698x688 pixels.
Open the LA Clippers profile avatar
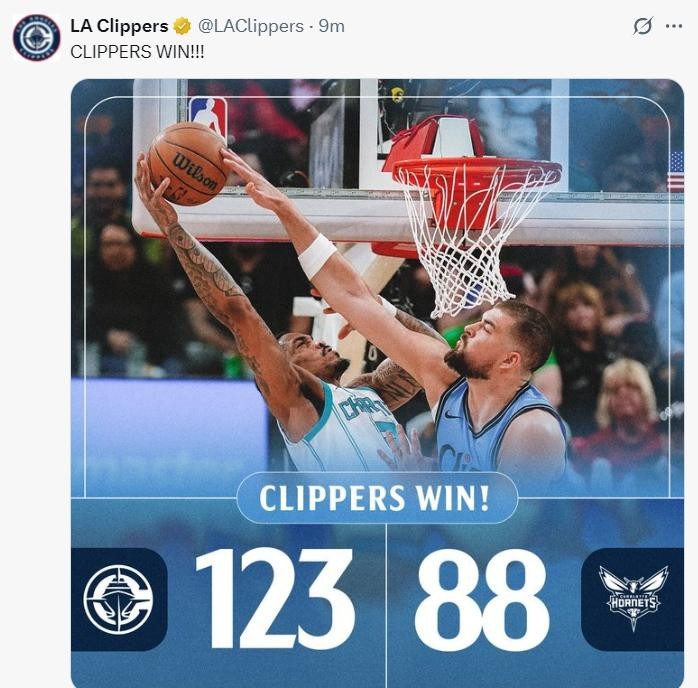pos(37,38)
